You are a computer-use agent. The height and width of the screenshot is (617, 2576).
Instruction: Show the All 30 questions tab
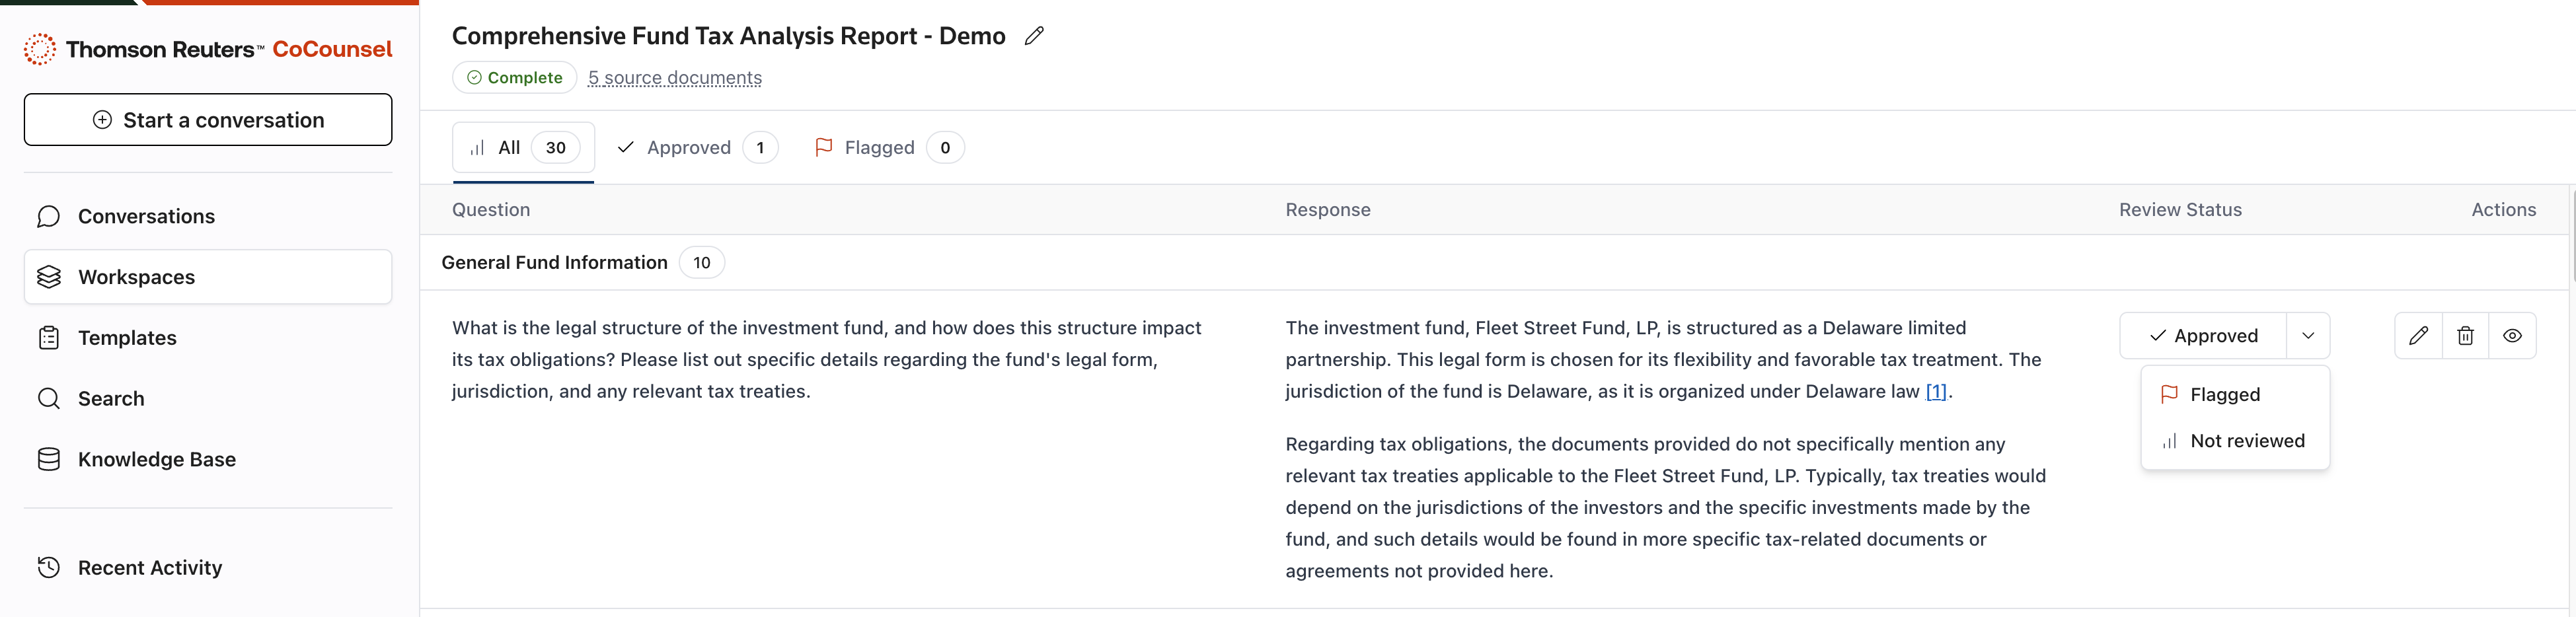click(x=523, y=148)
